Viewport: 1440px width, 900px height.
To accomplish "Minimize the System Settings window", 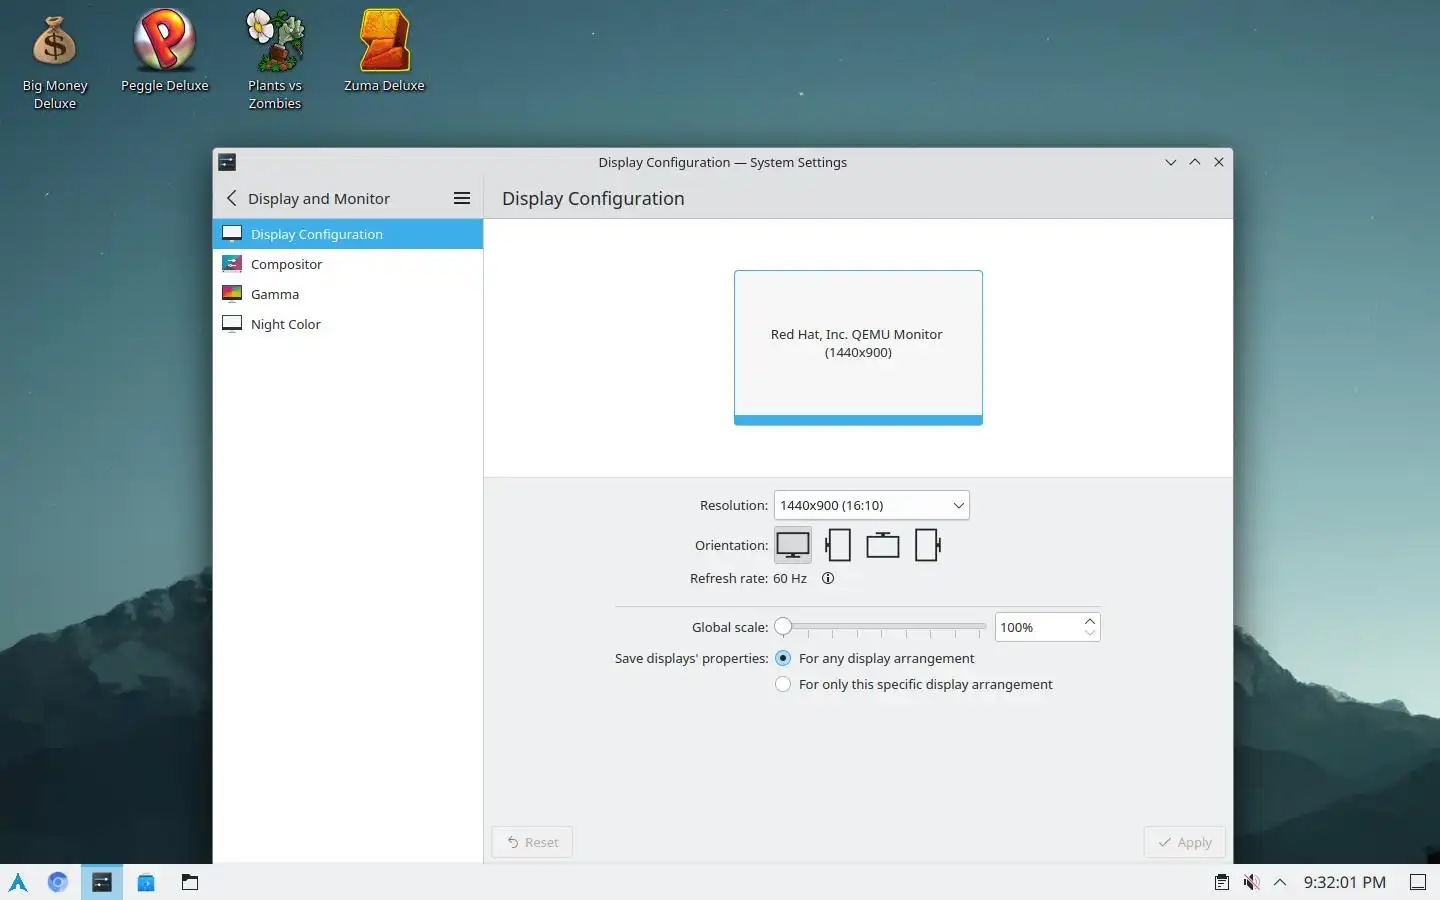I will coord(1171,162).
